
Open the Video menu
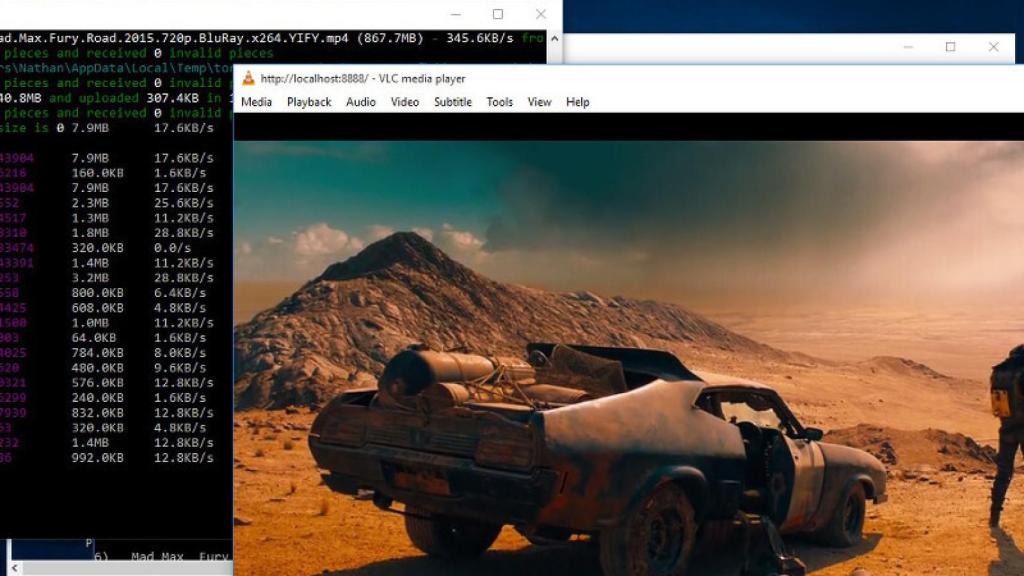tap(405, 102)
